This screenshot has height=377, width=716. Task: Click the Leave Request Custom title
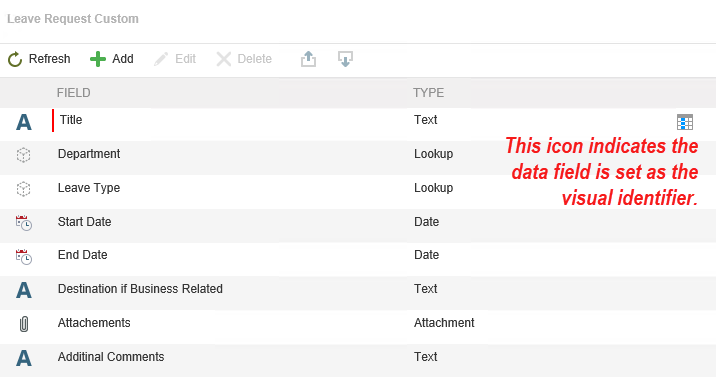(x=73, y=19)
